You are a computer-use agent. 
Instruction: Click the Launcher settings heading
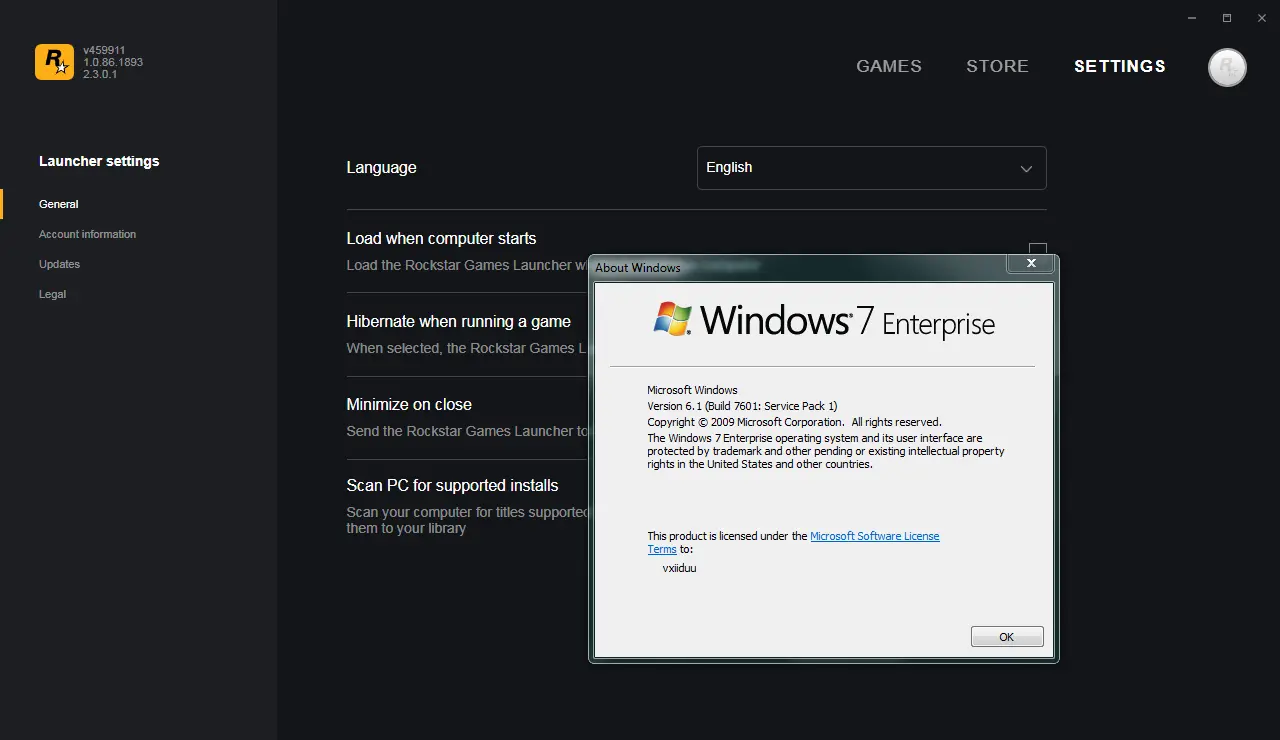coord(99,161)
